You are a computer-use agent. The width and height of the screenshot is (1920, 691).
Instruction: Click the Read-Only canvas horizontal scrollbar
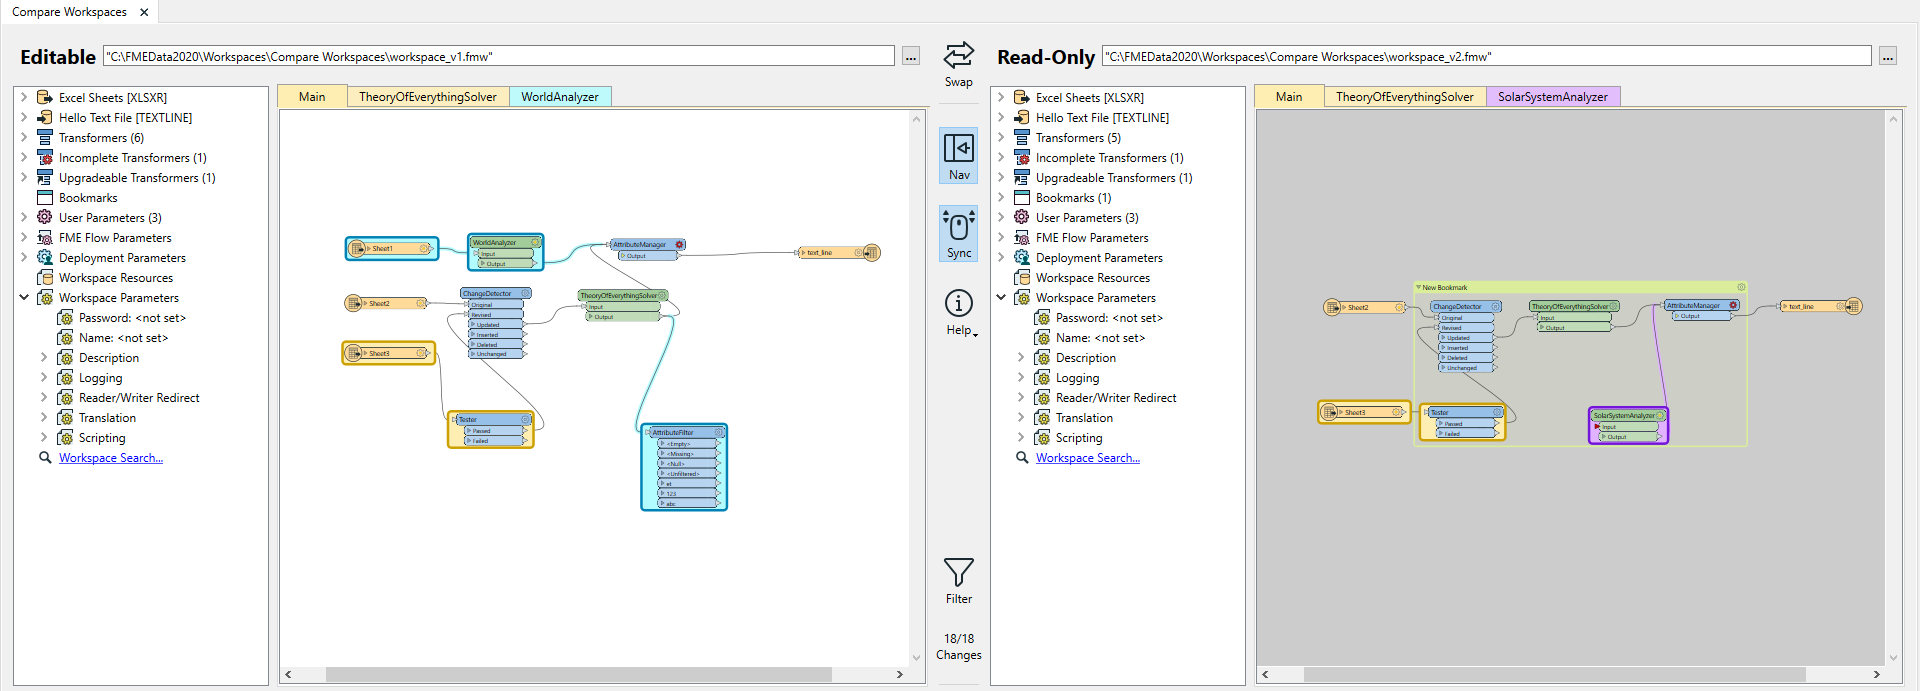pyautogui.click(x=1554, y=675)
